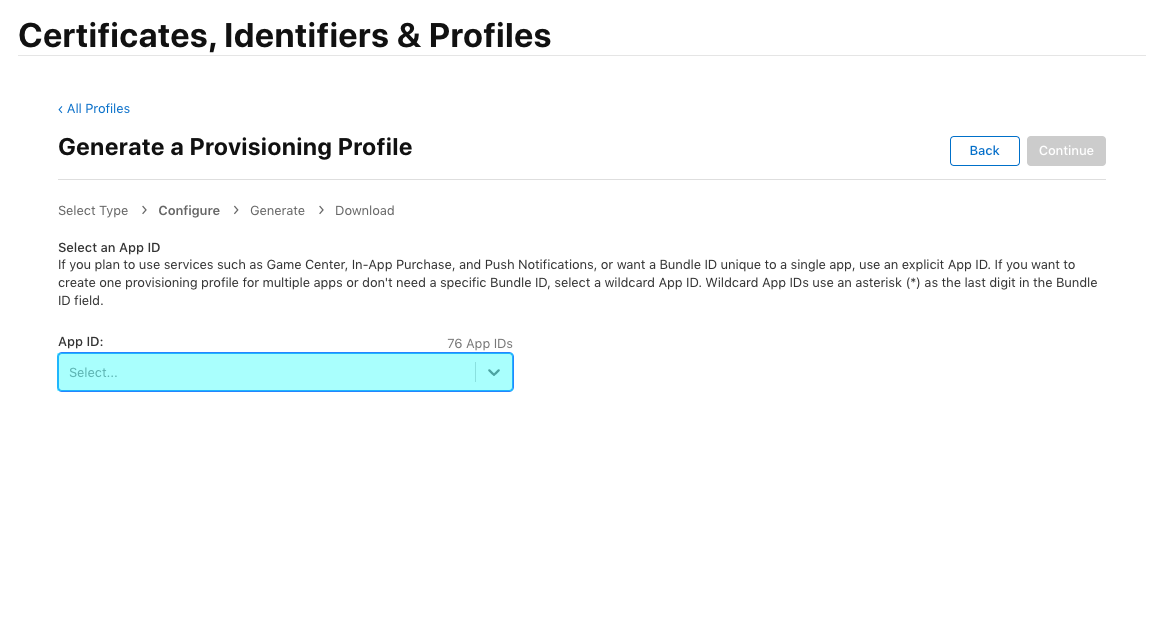The width and height of the screenshot is (1154, 627).
Task: Click chevron between Select Type and Configure
Action: pos(144,210)
